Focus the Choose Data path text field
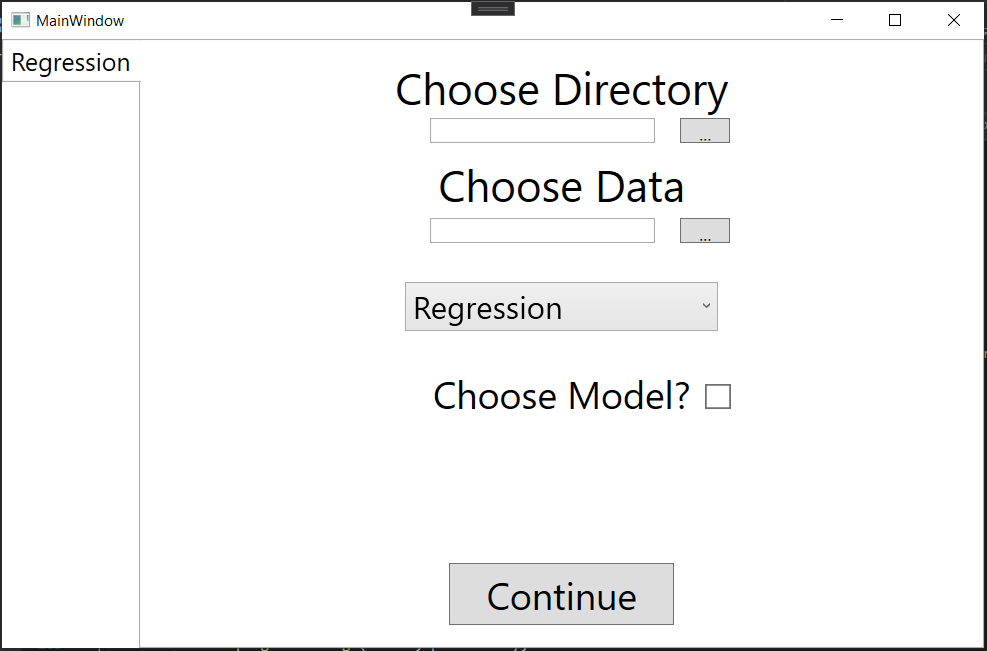 tap(542, 231)
